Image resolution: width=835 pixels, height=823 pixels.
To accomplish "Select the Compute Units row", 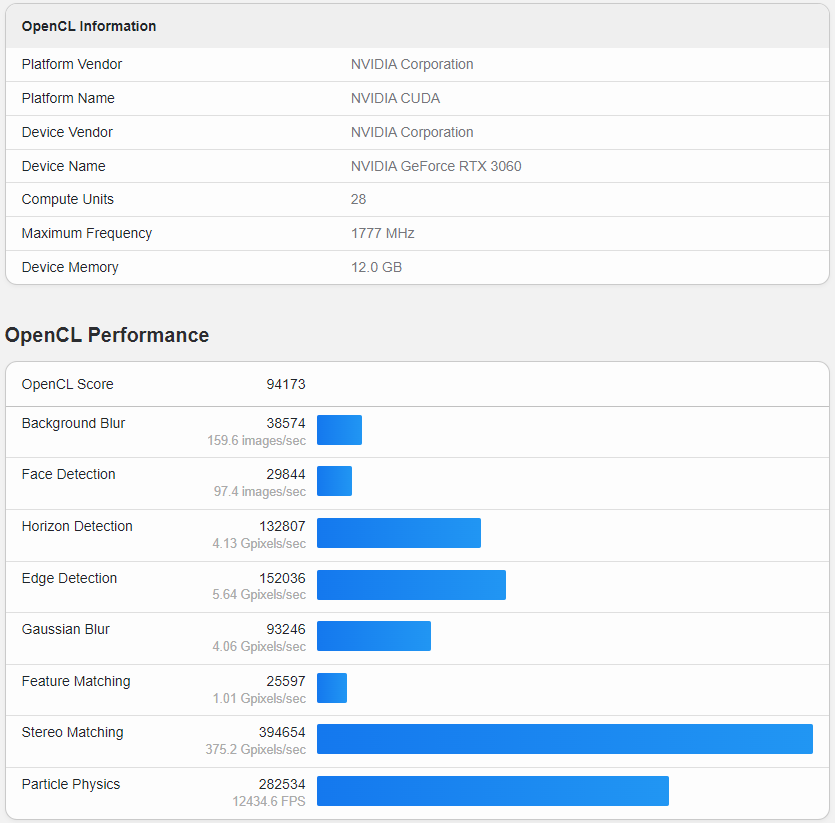I will (67, 199).
